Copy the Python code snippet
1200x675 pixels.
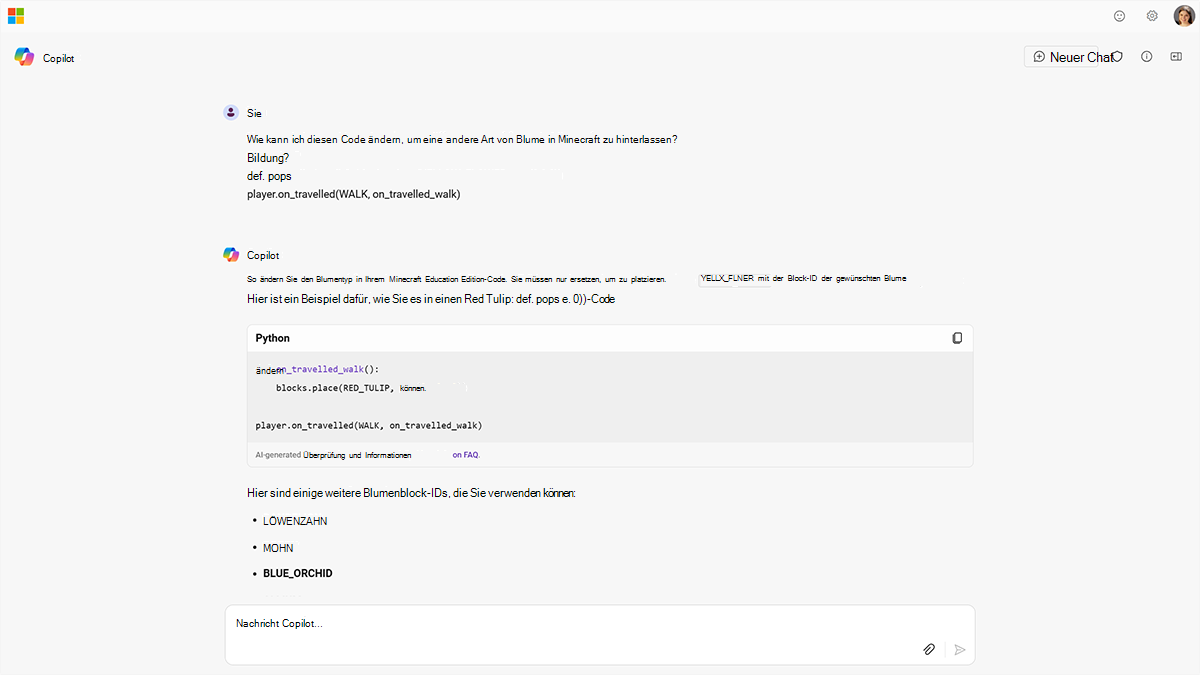(x=957, y=338)
